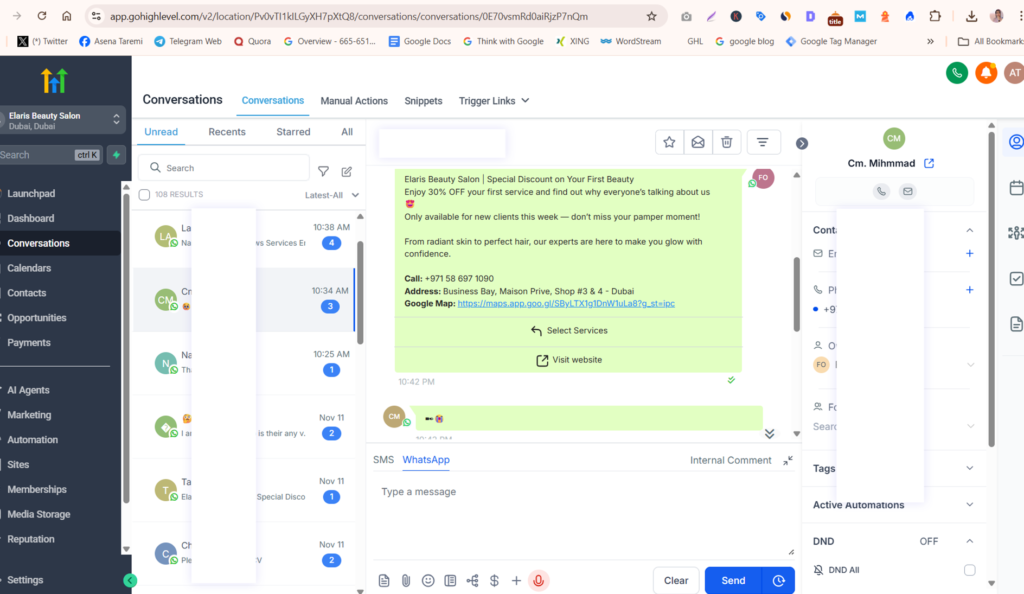Screen dimensions: 1024x594
Task: Collapse the DND section chevron
Action: (969, 541)
